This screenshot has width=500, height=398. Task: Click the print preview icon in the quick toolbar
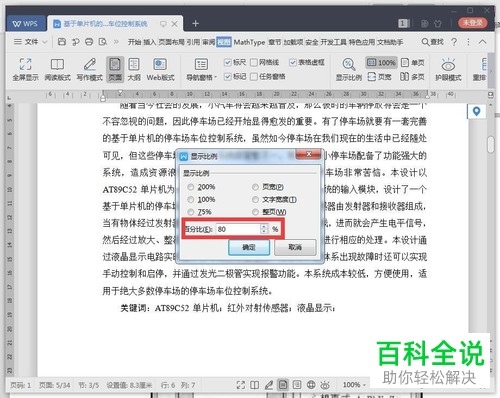103,42
